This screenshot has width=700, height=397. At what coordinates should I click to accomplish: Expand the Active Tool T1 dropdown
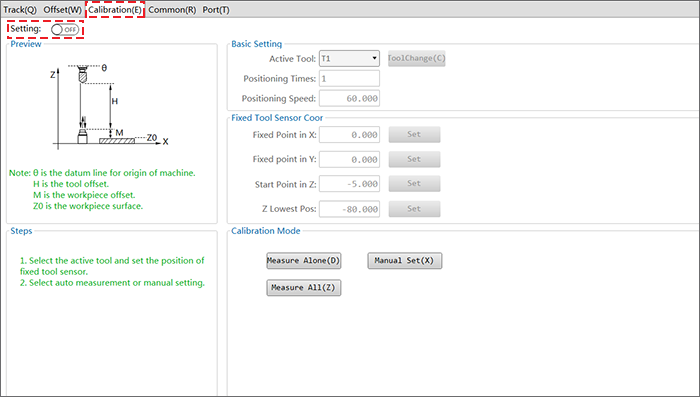(x=349, y=59)
